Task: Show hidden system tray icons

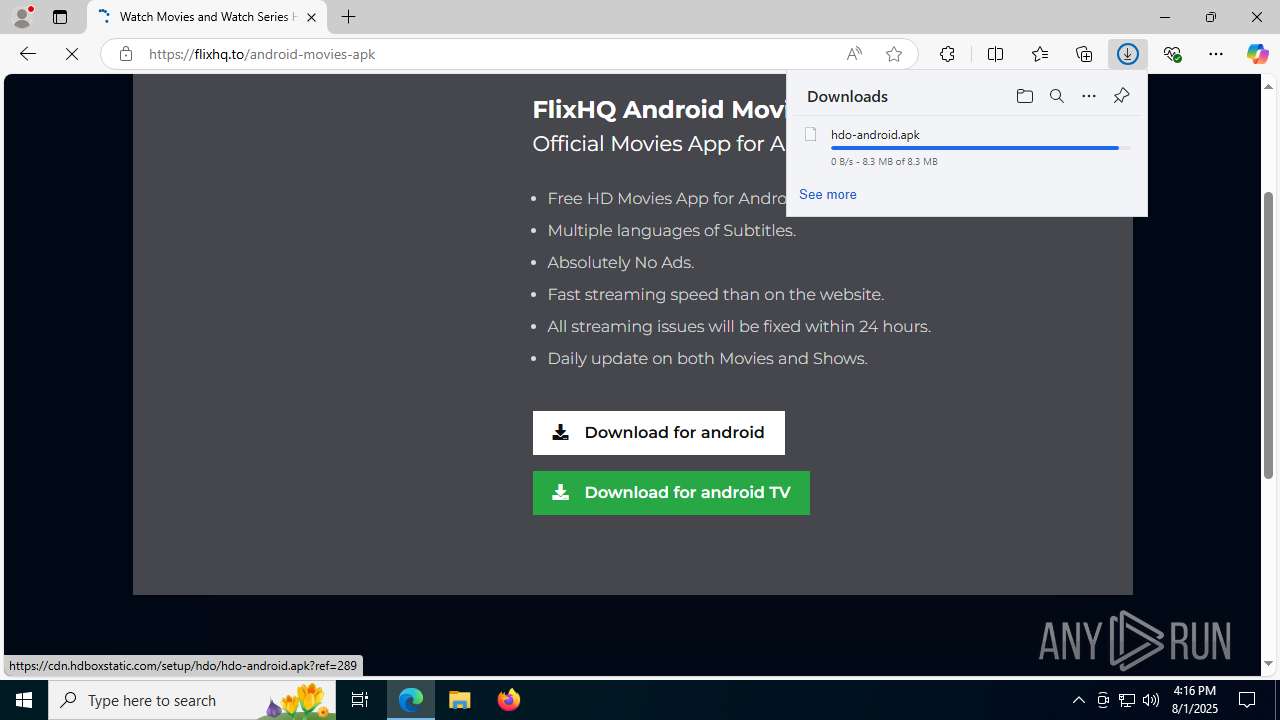Action: [1078, 700]
